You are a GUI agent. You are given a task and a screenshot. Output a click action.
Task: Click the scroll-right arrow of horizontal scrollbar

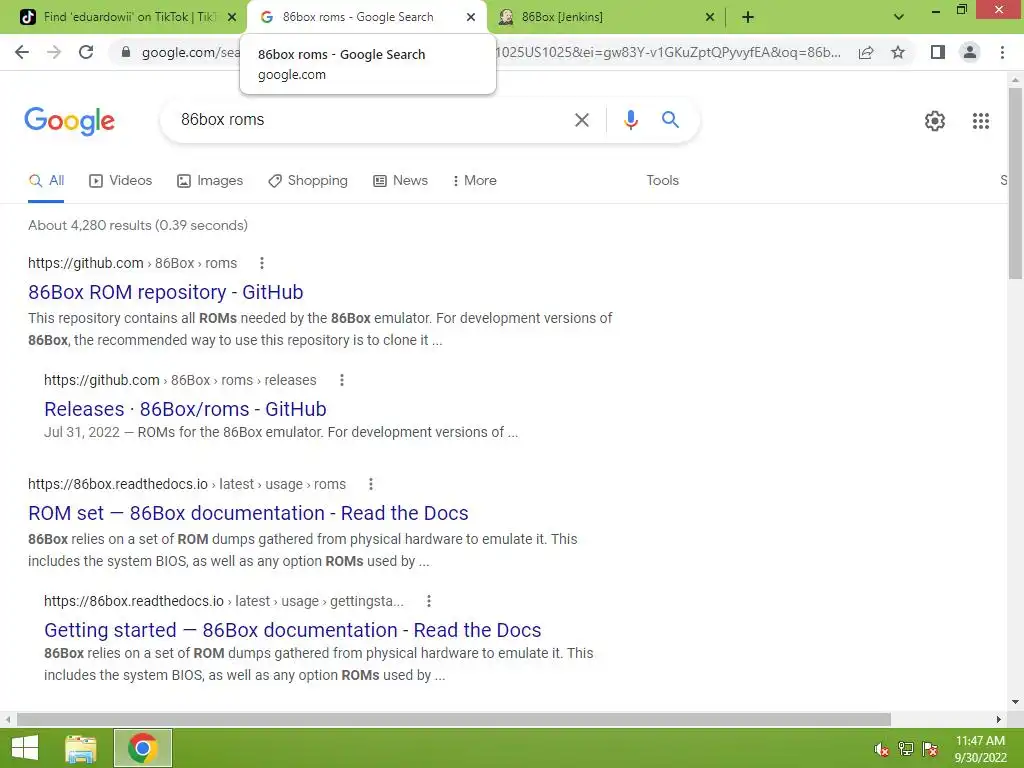tap(999, 719)
